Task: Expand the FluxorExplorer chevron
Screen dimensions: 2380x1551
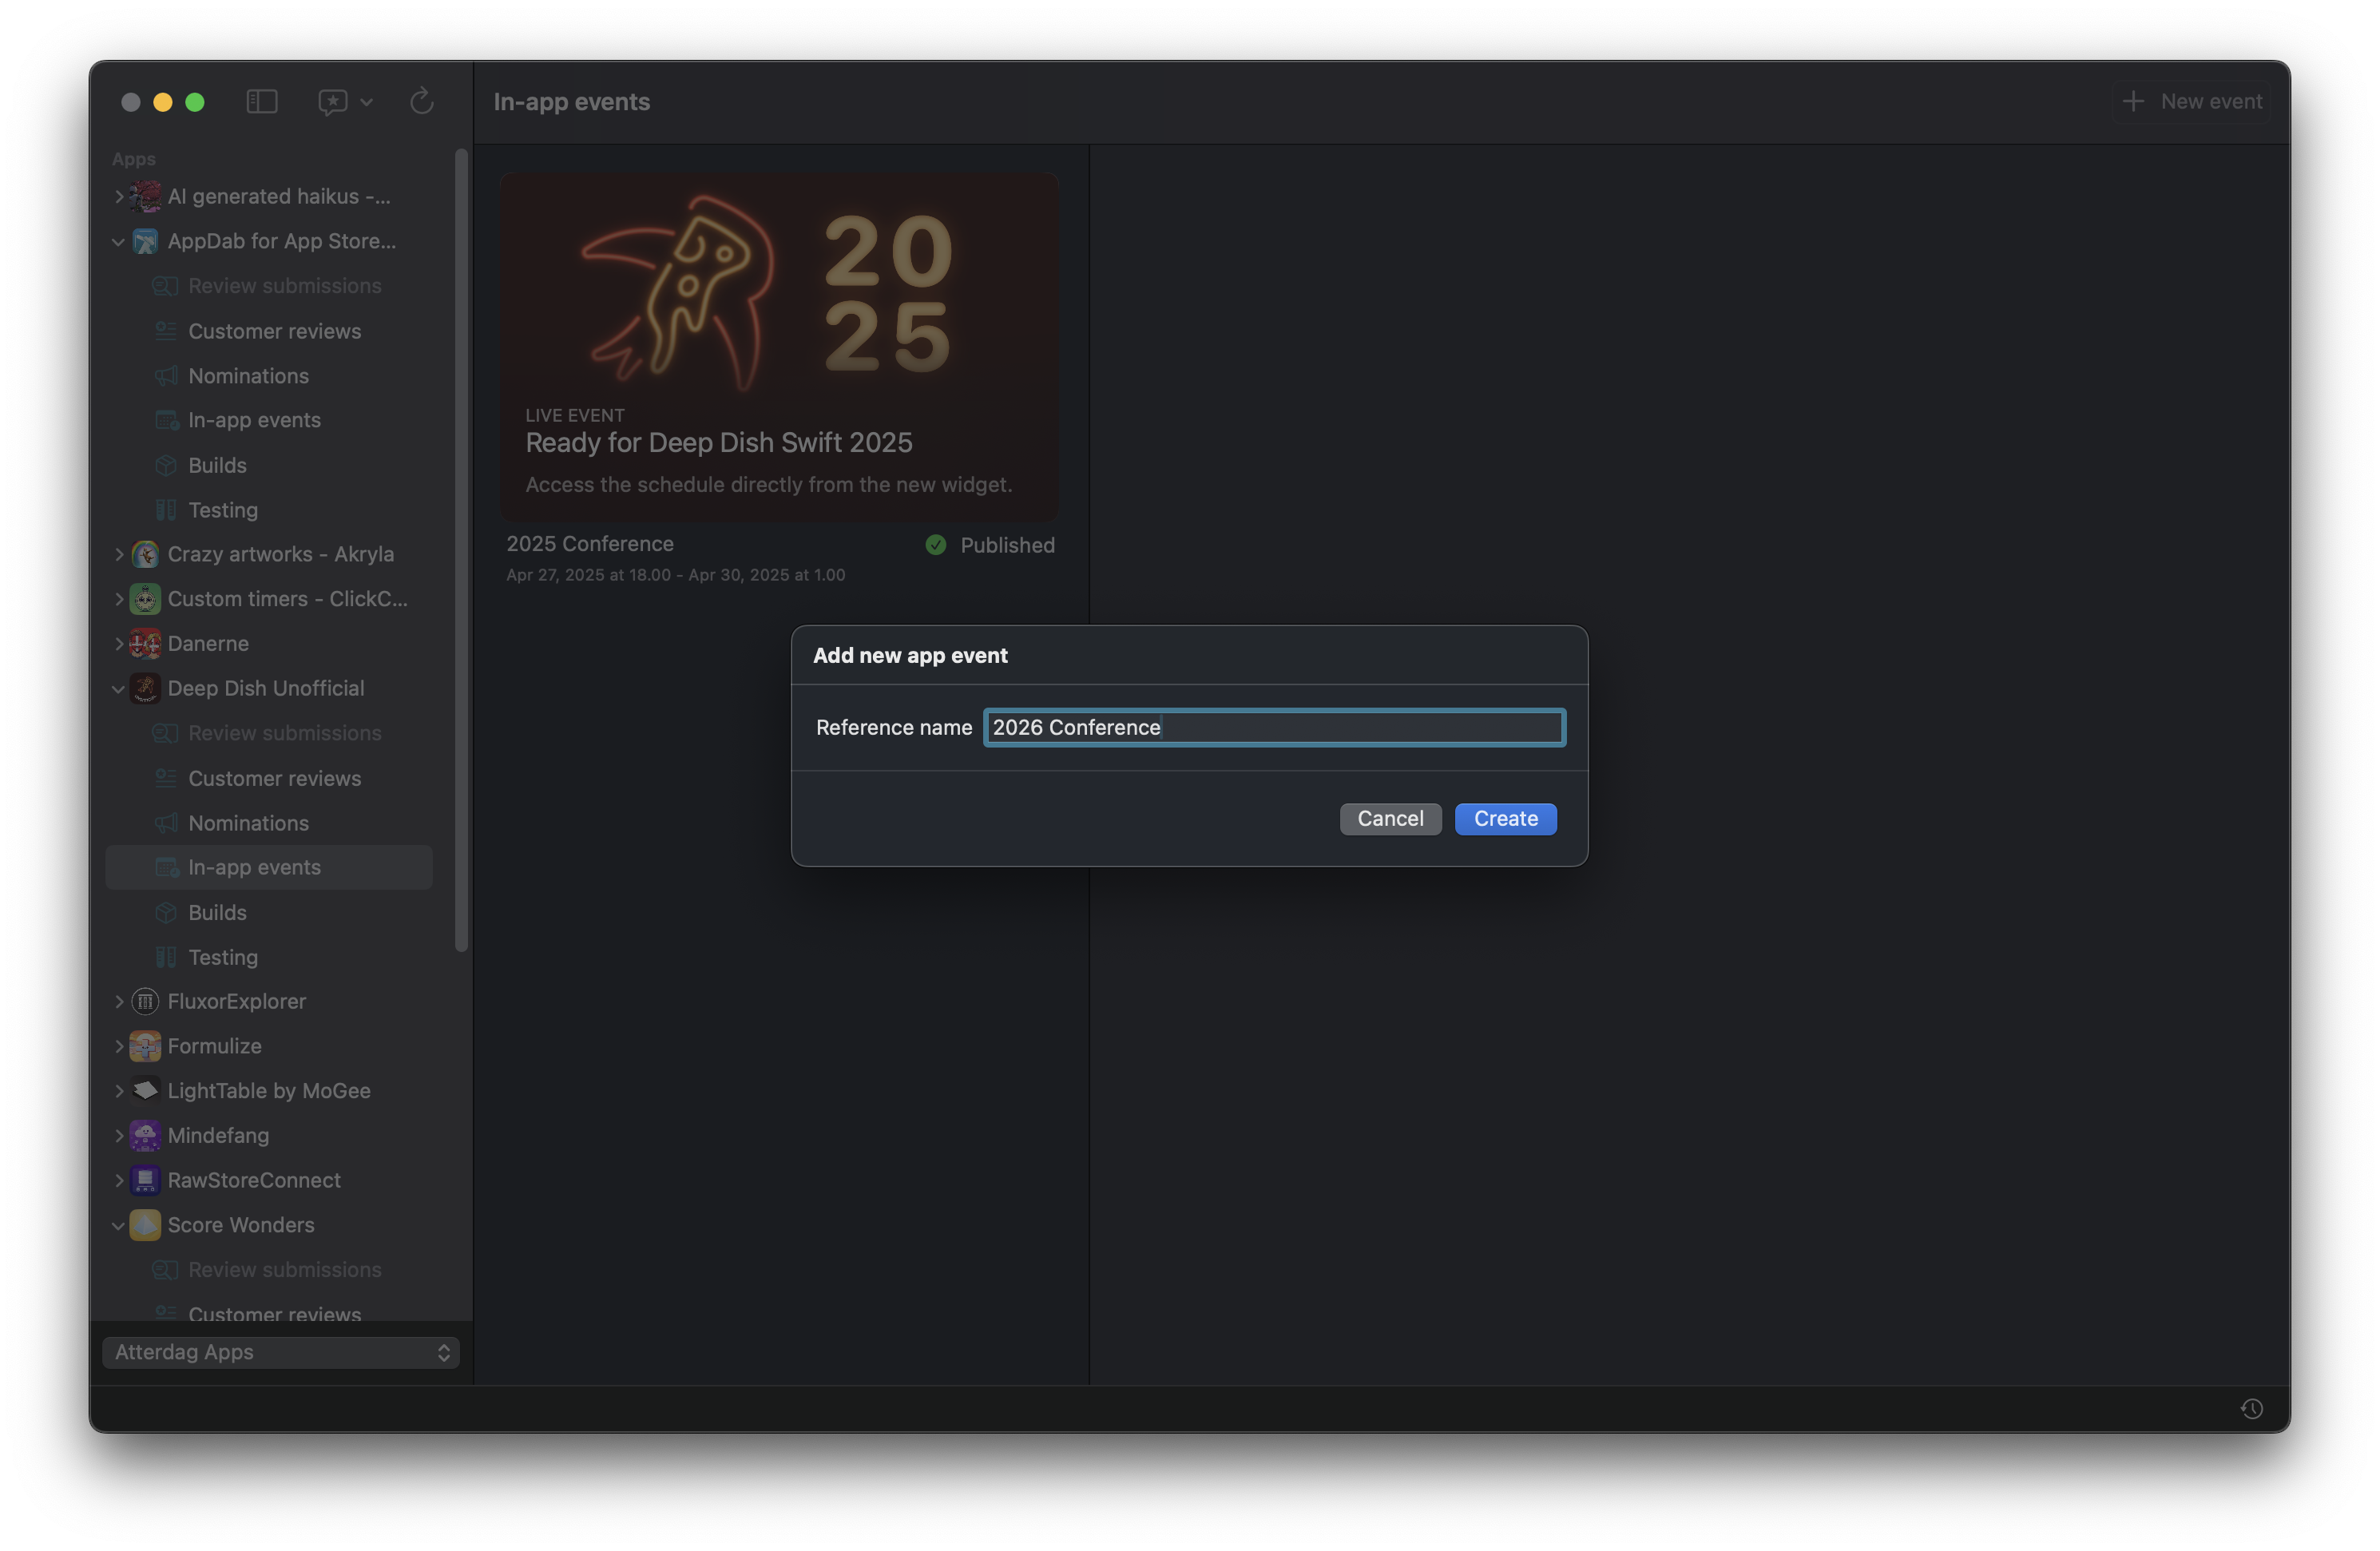Action: click(x=119, y=1001)
